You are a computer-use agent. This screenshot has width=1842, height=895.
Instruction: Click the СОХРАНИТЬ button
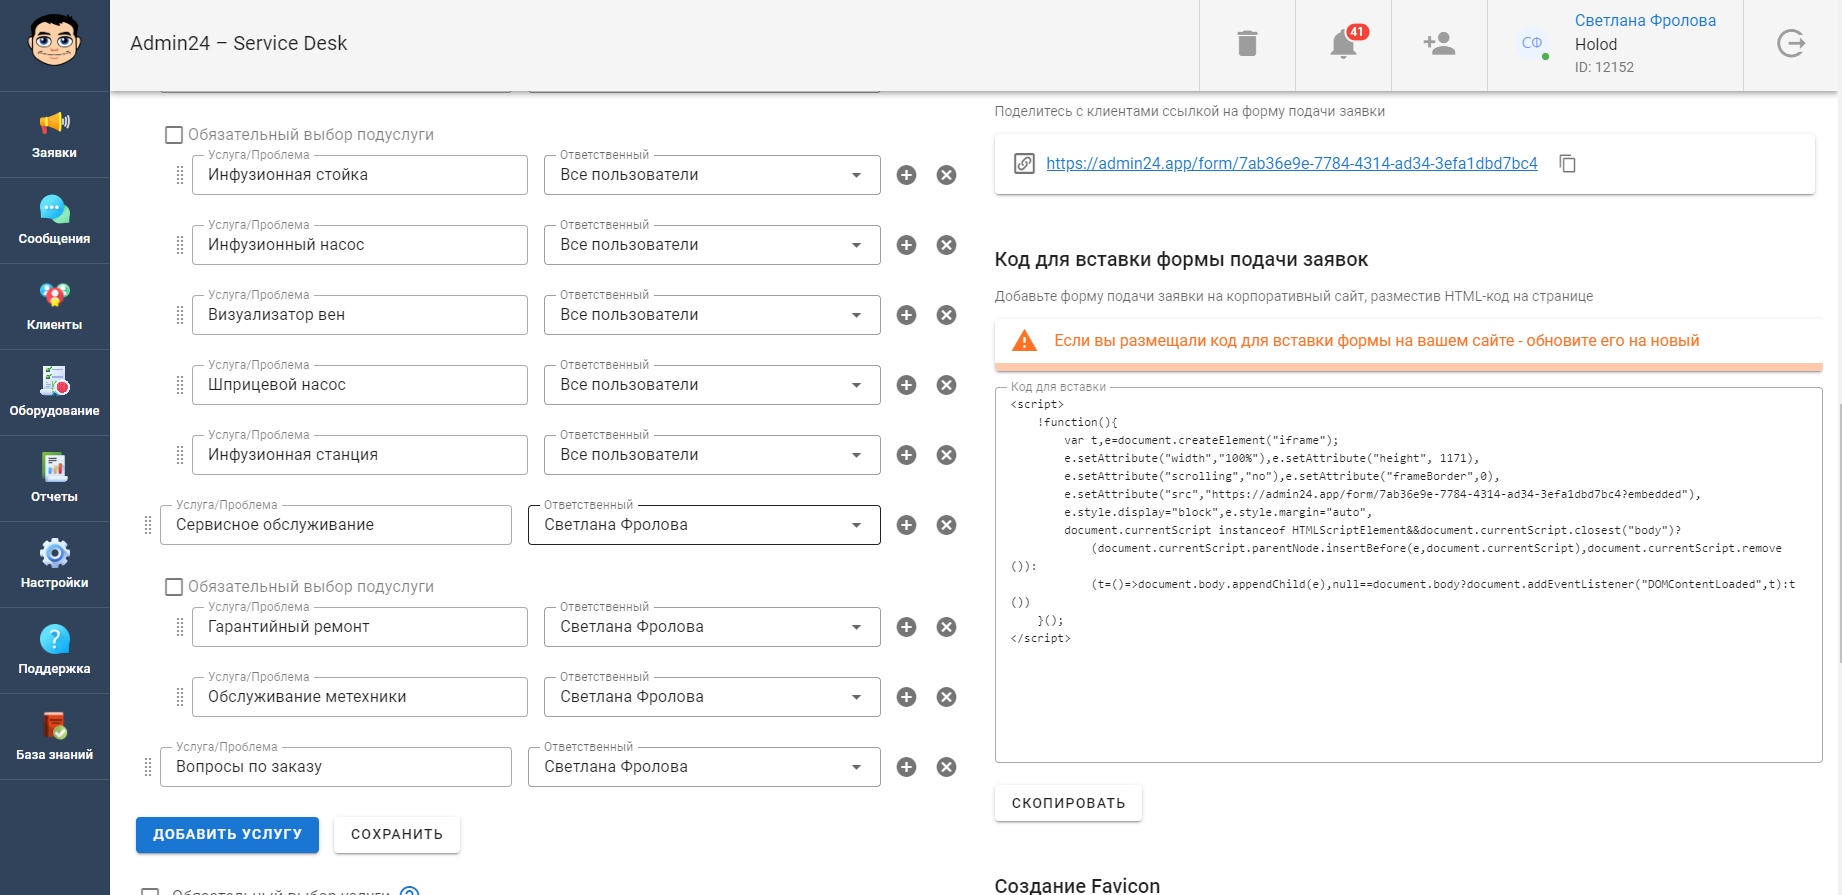point(397,835)
